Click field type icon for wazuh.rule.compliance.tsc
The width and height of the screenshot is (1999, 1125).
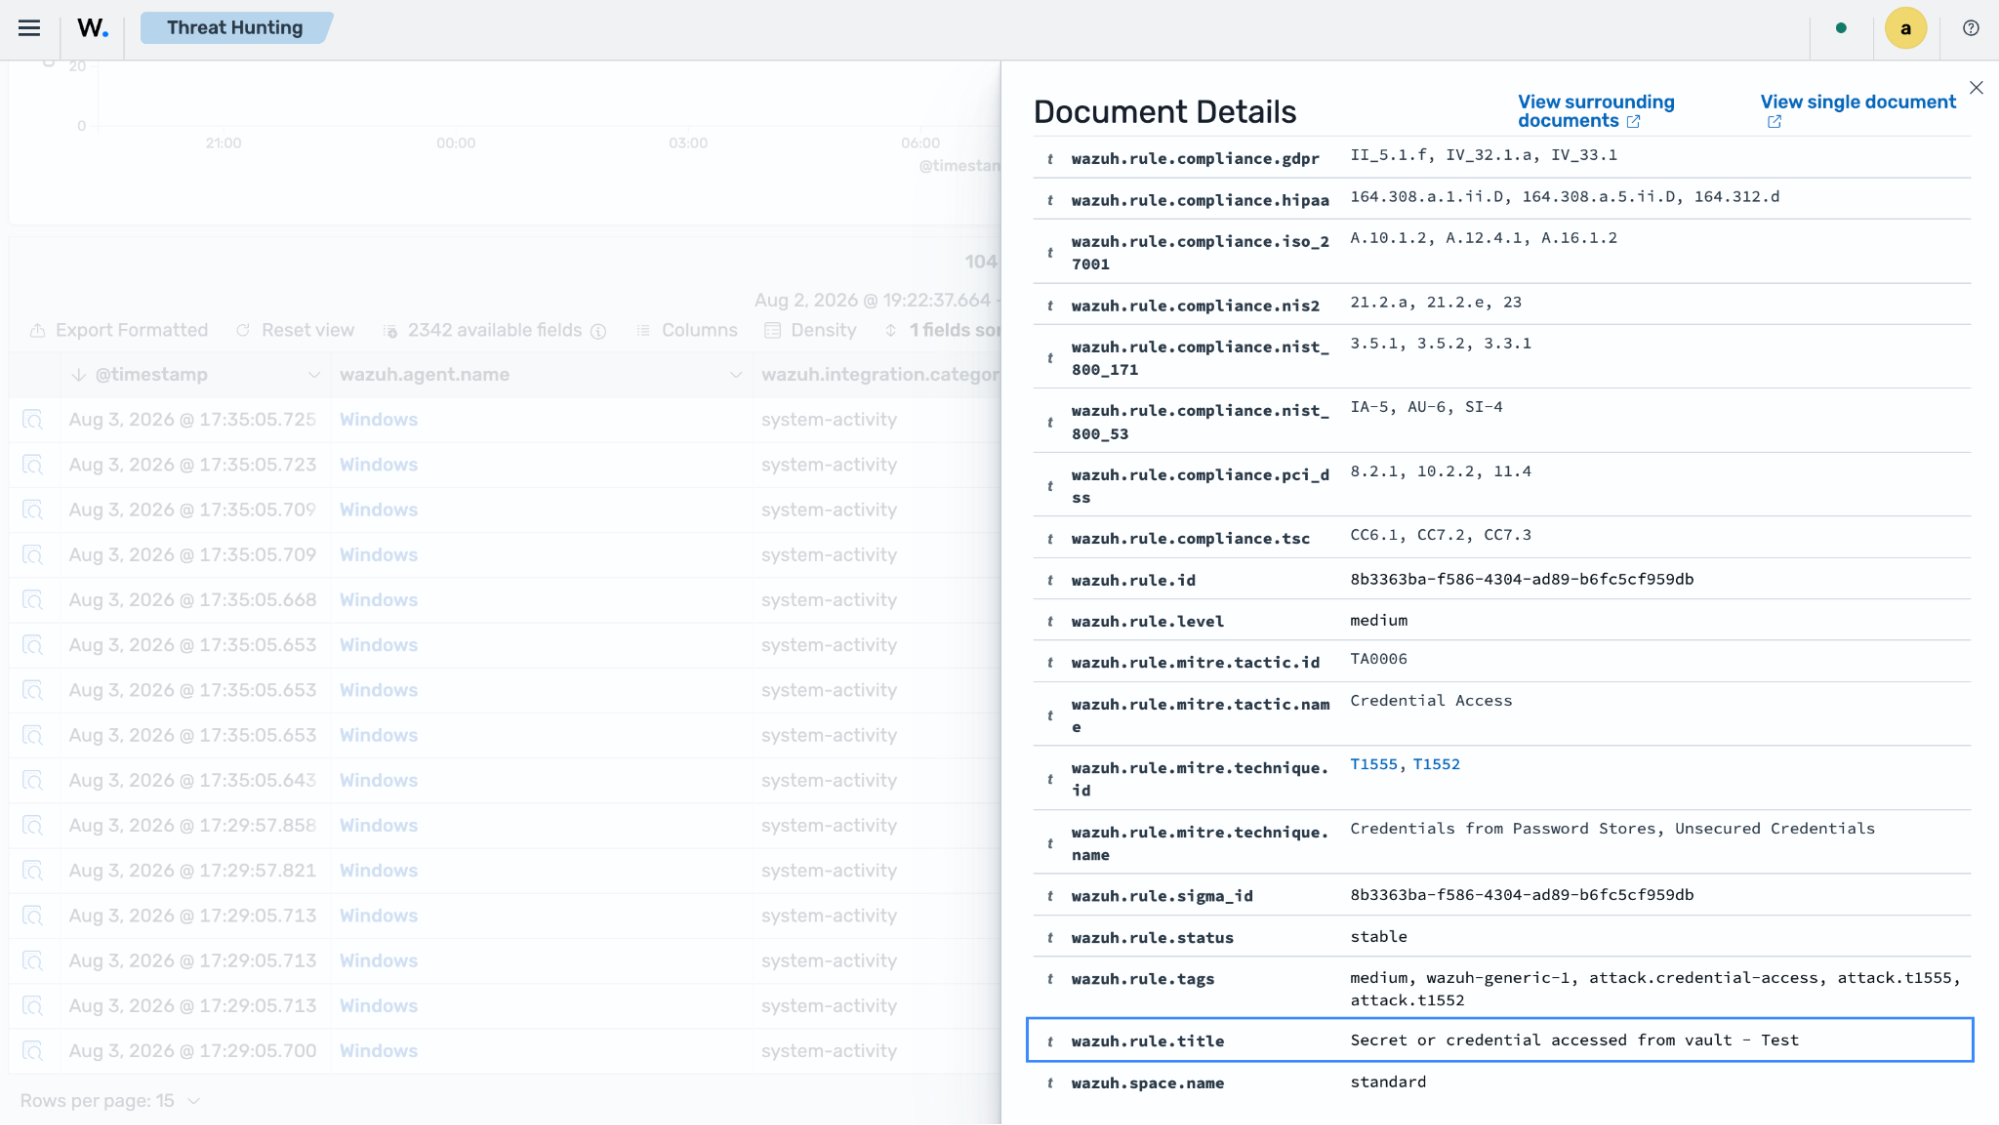click(x=1050, y=539)
